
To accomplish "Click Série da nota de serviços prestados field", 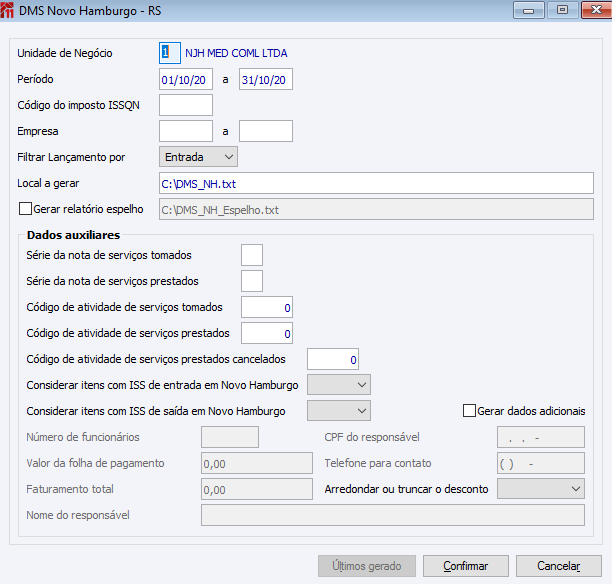I will click(x=252, y=281).
